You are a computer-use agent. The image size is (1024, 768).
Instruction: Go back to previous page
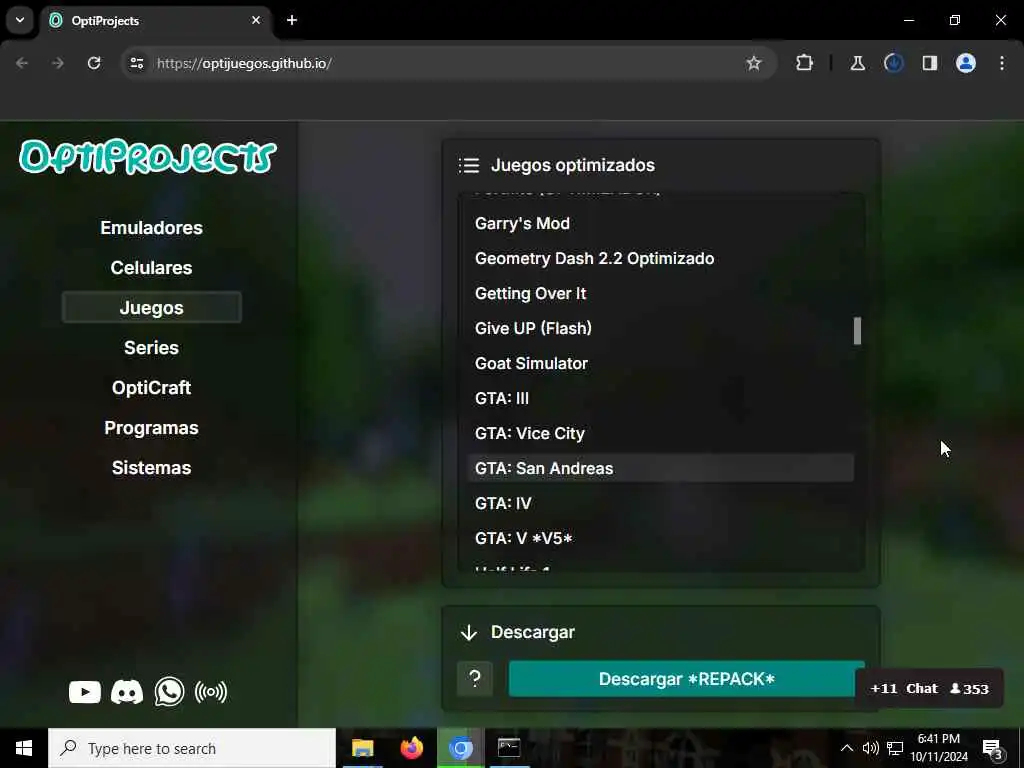(22, 63)
